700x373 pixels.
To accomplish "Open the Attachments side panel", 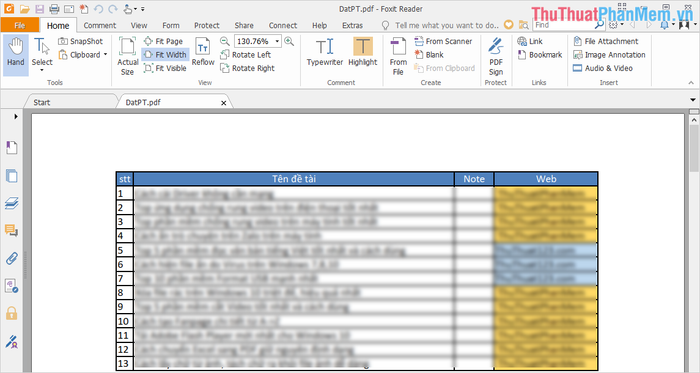I will point(12,258).
